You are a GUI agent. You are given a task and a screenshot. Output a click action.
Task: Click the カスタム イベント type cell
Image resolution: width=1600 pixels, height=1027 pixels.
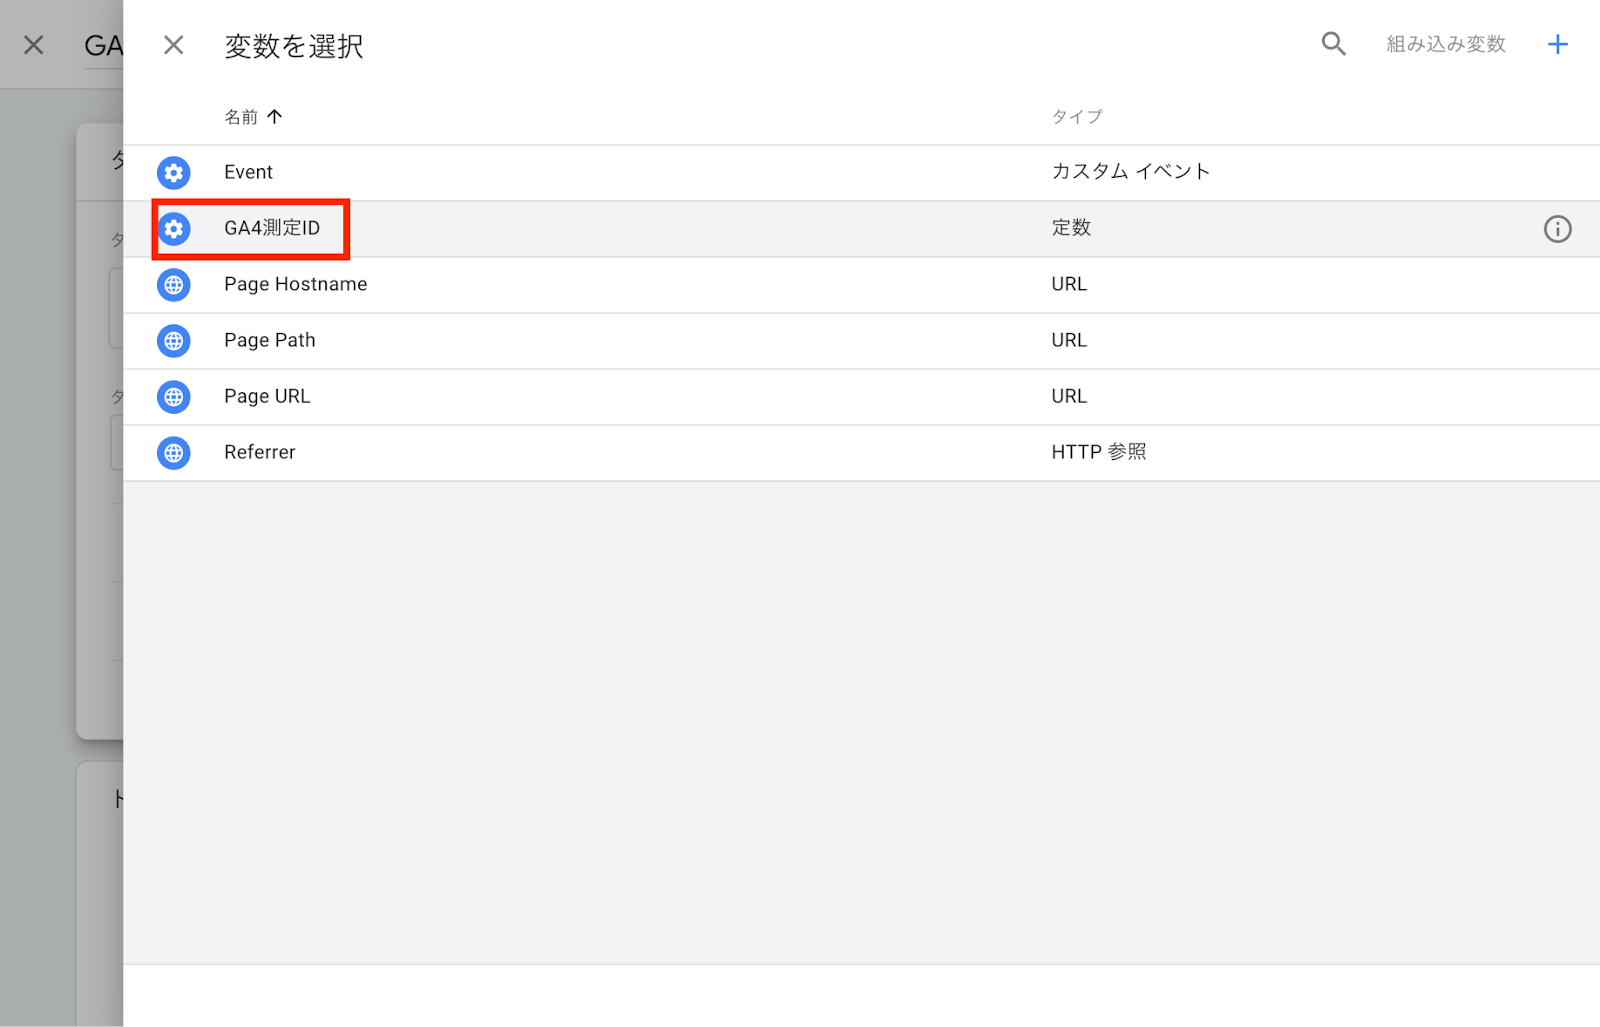pyautogui.click(x=1131, y=171)
